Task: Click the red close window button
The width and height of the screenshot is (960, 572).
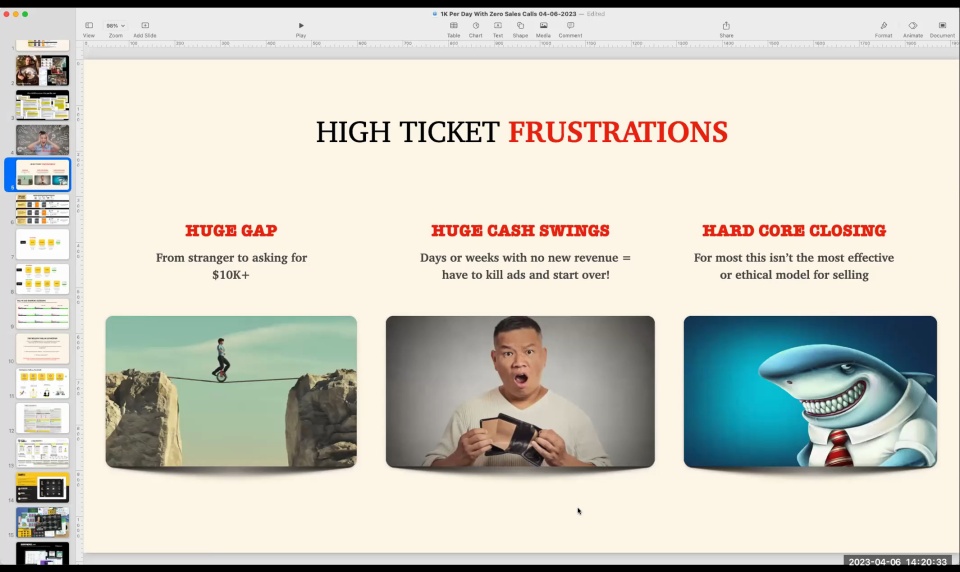Action: pyautogui.click(x=6, y=13)
